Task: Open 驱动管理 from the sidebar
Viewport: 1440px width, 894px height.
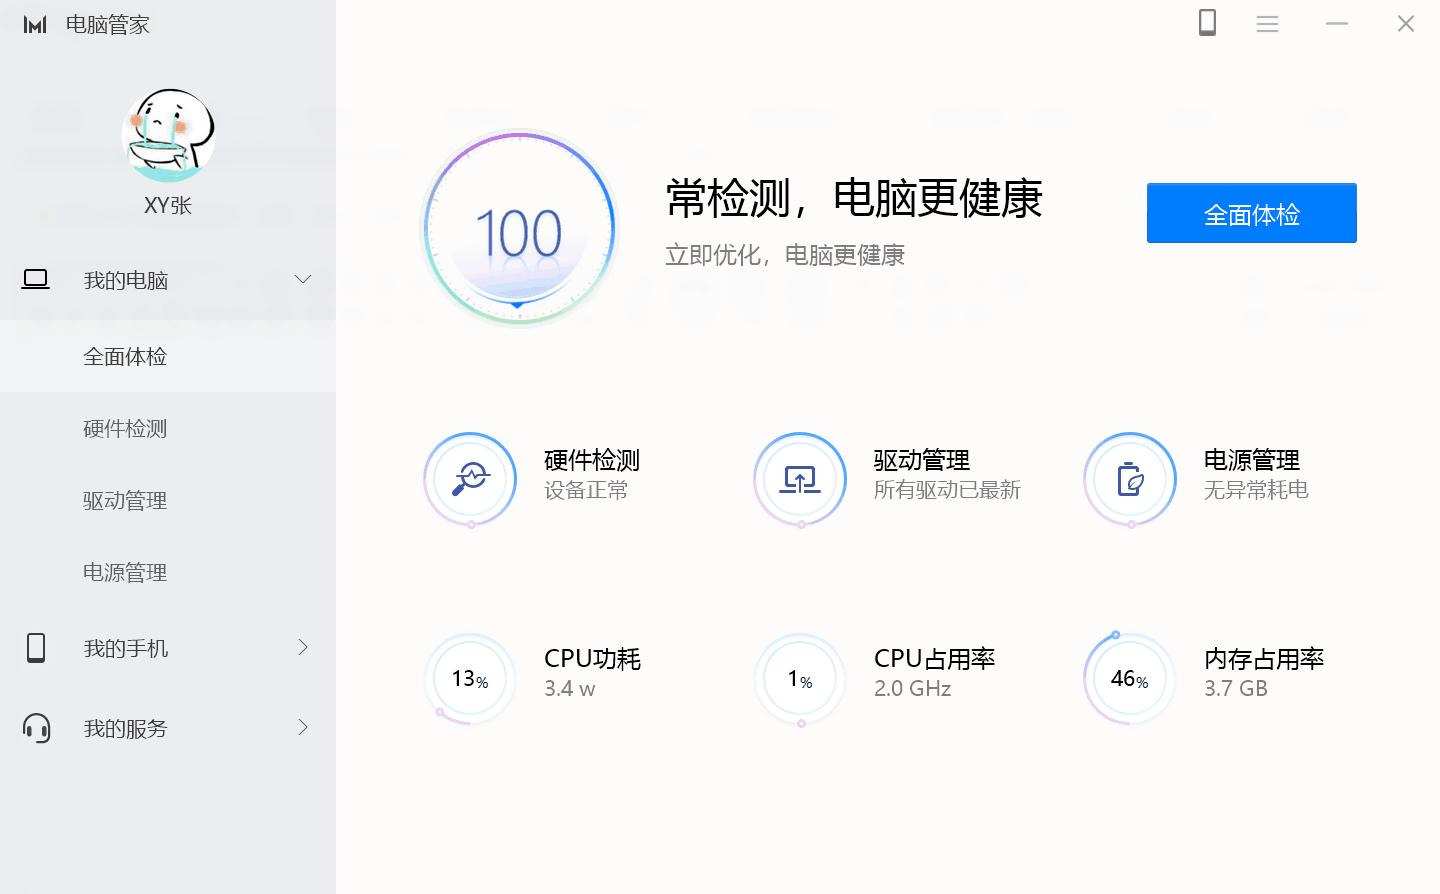Action: point(124,501)
